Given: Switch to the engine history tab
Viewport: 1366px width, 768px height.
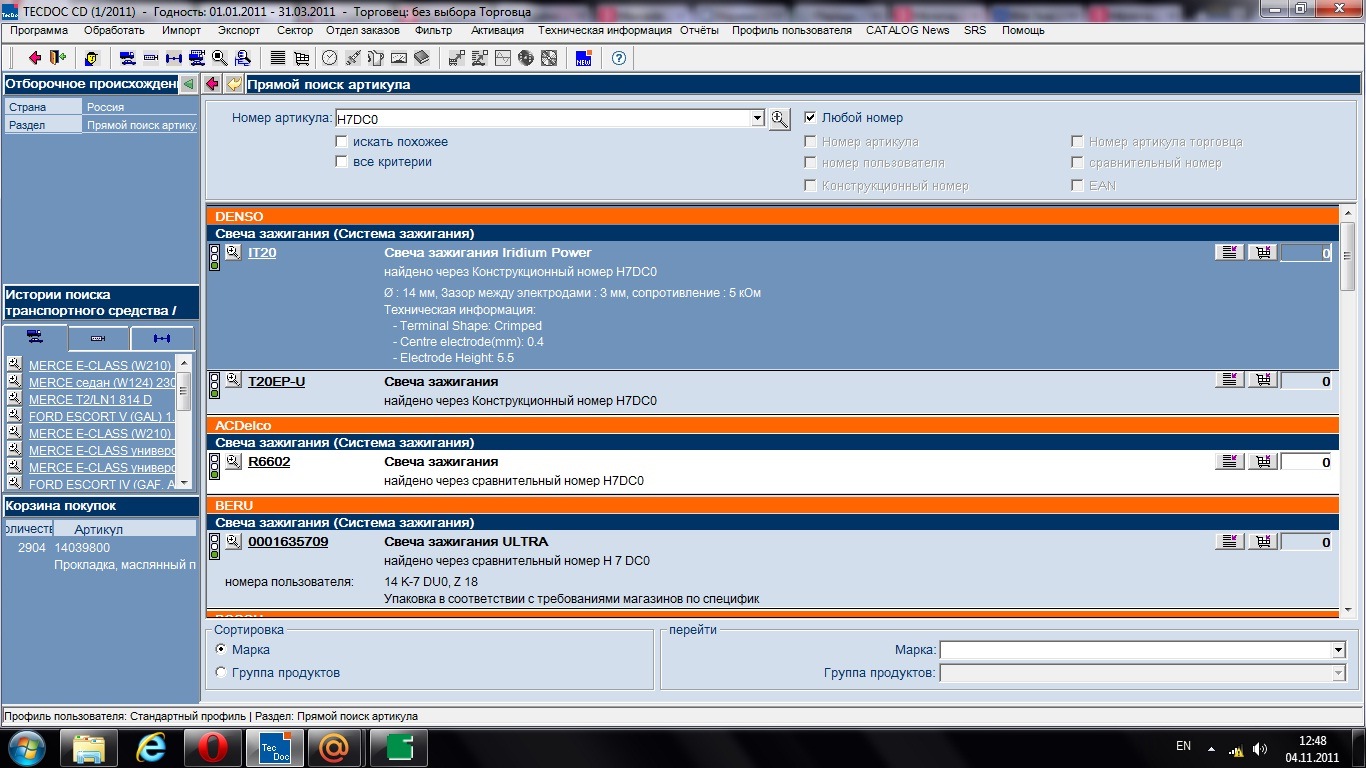Looking at the screenshot, I should (98, 338).
